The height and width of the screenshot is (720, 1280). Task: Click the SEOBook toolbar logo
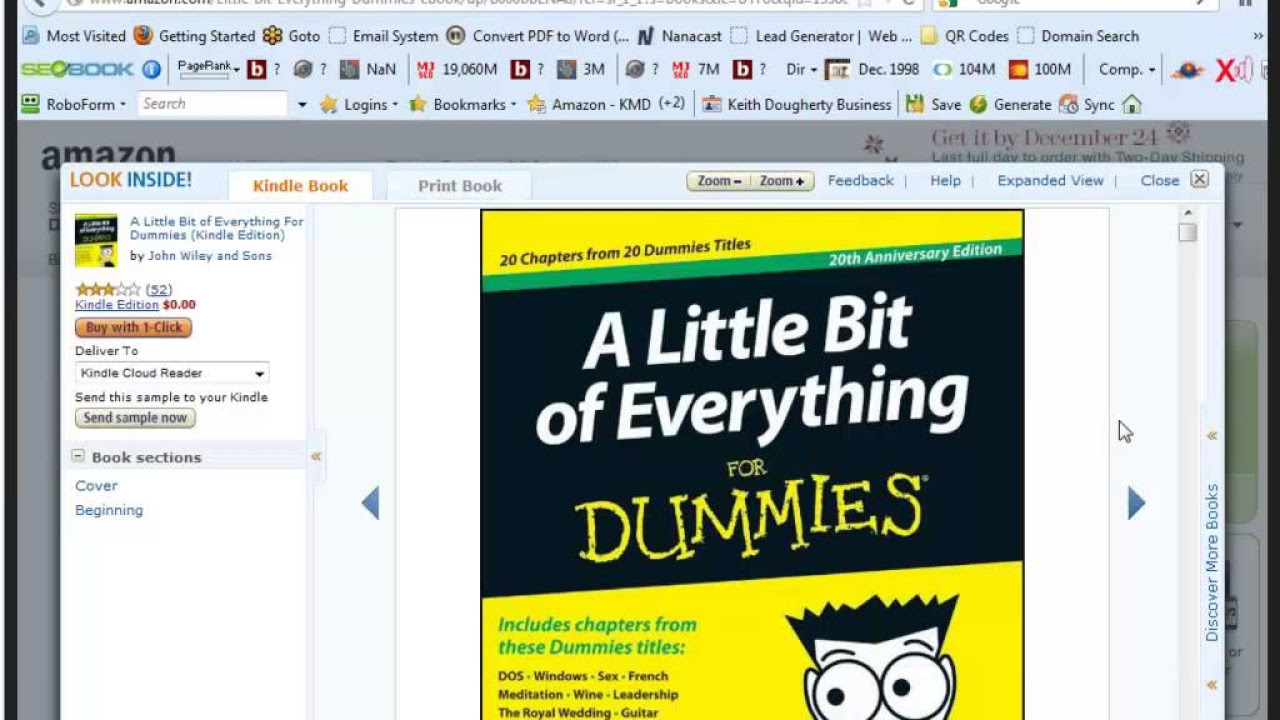point(77,69)
